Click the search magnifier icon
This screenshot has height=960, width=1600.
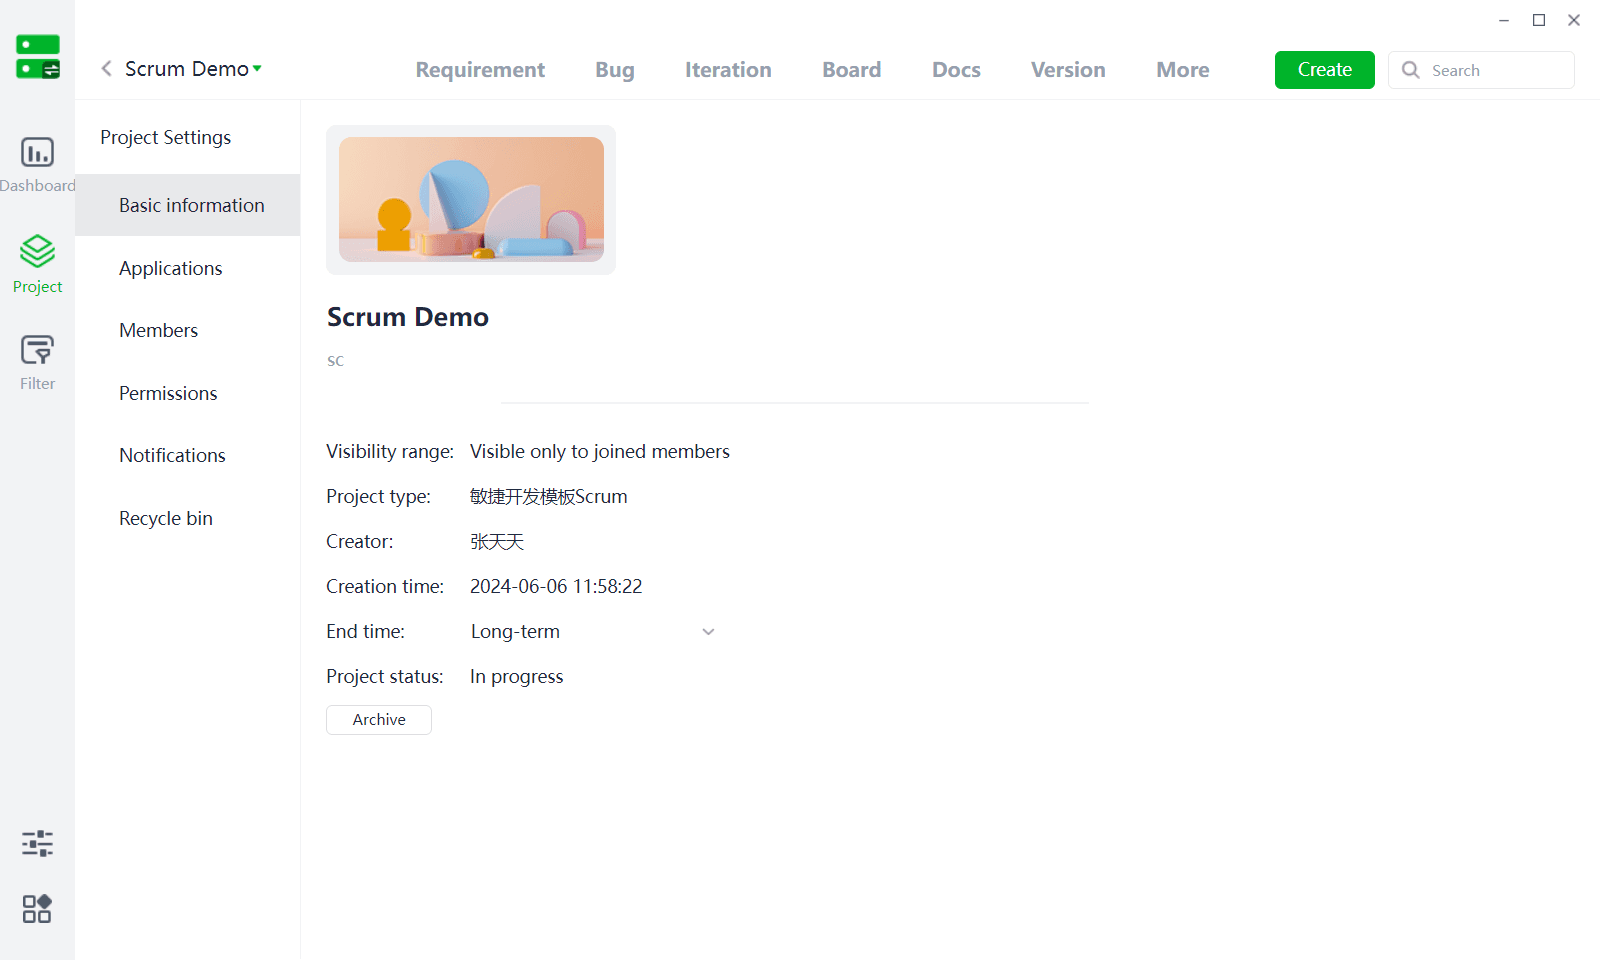pyautogui.click(x=1411, y=70)
